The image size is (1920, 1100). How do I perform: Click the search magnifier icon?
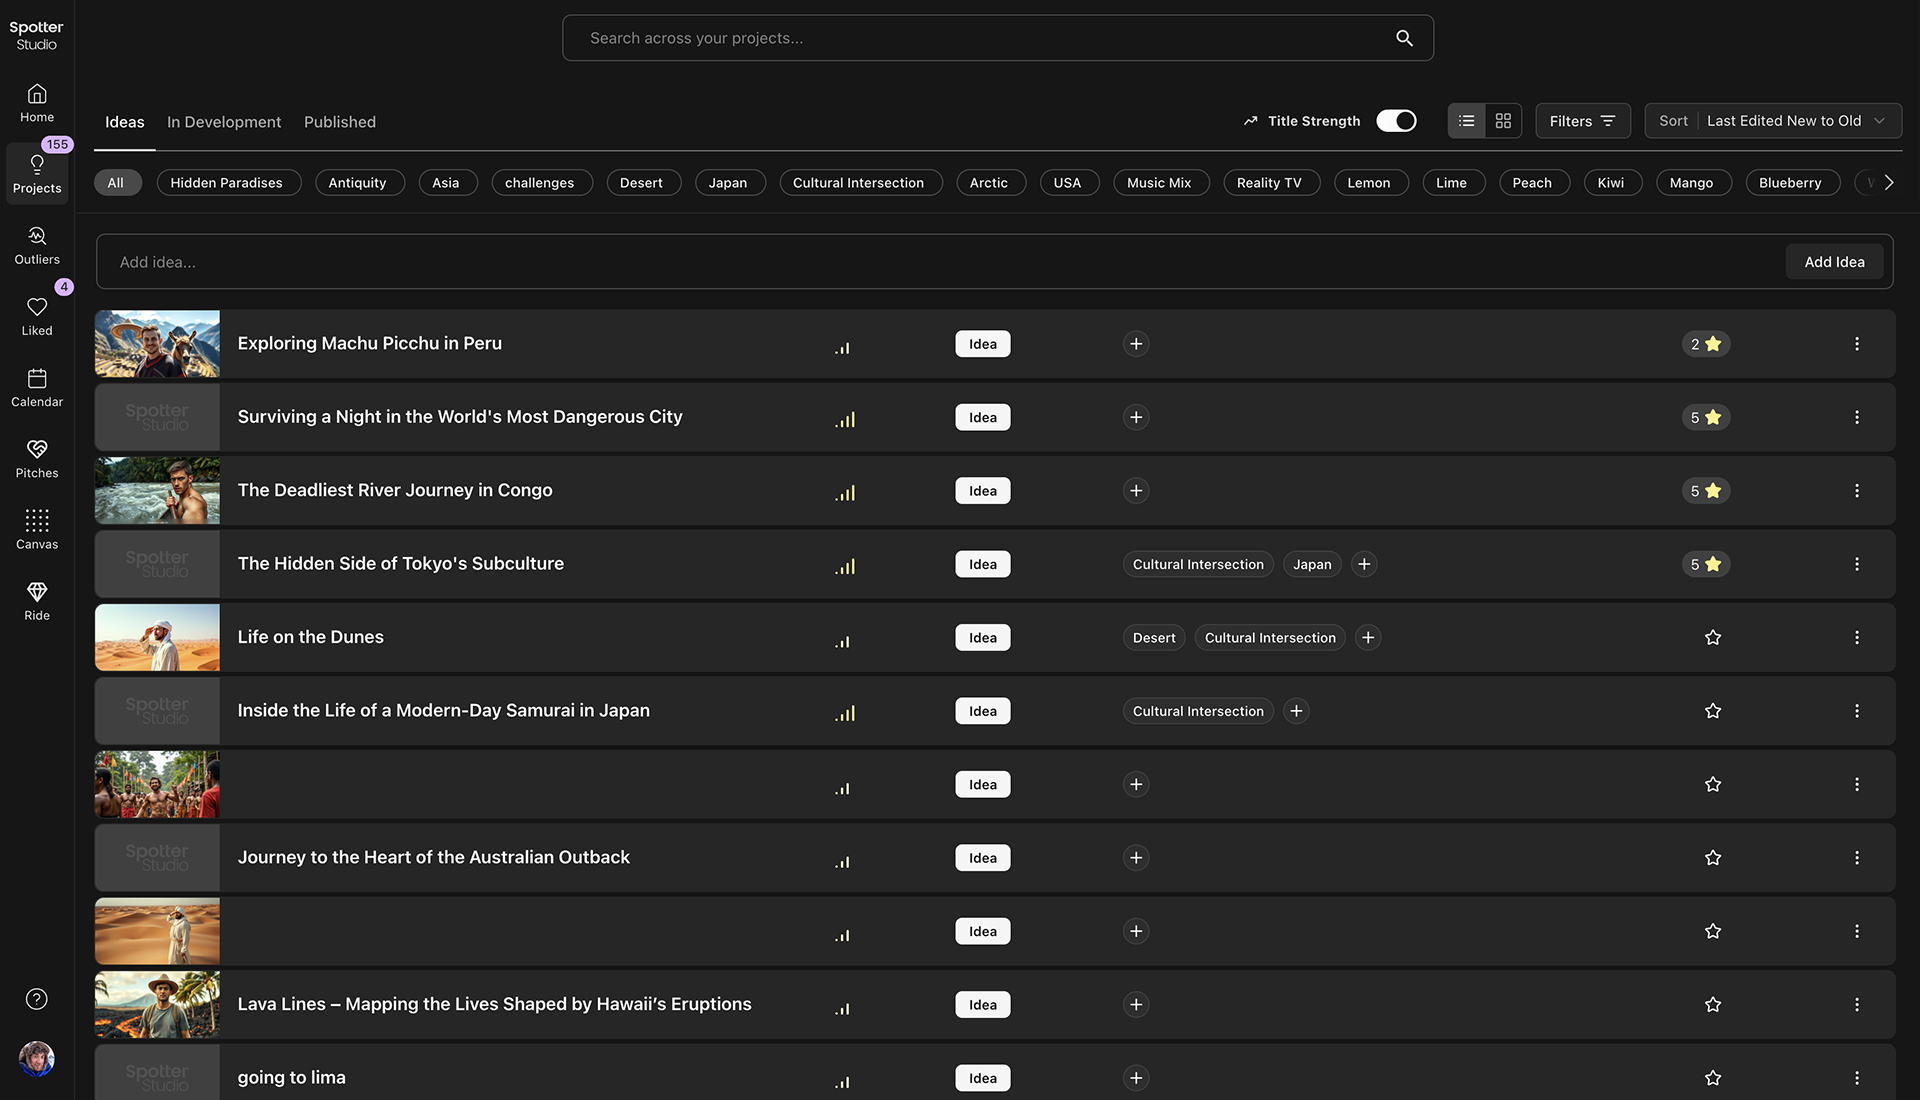(x=1404, y=38)
